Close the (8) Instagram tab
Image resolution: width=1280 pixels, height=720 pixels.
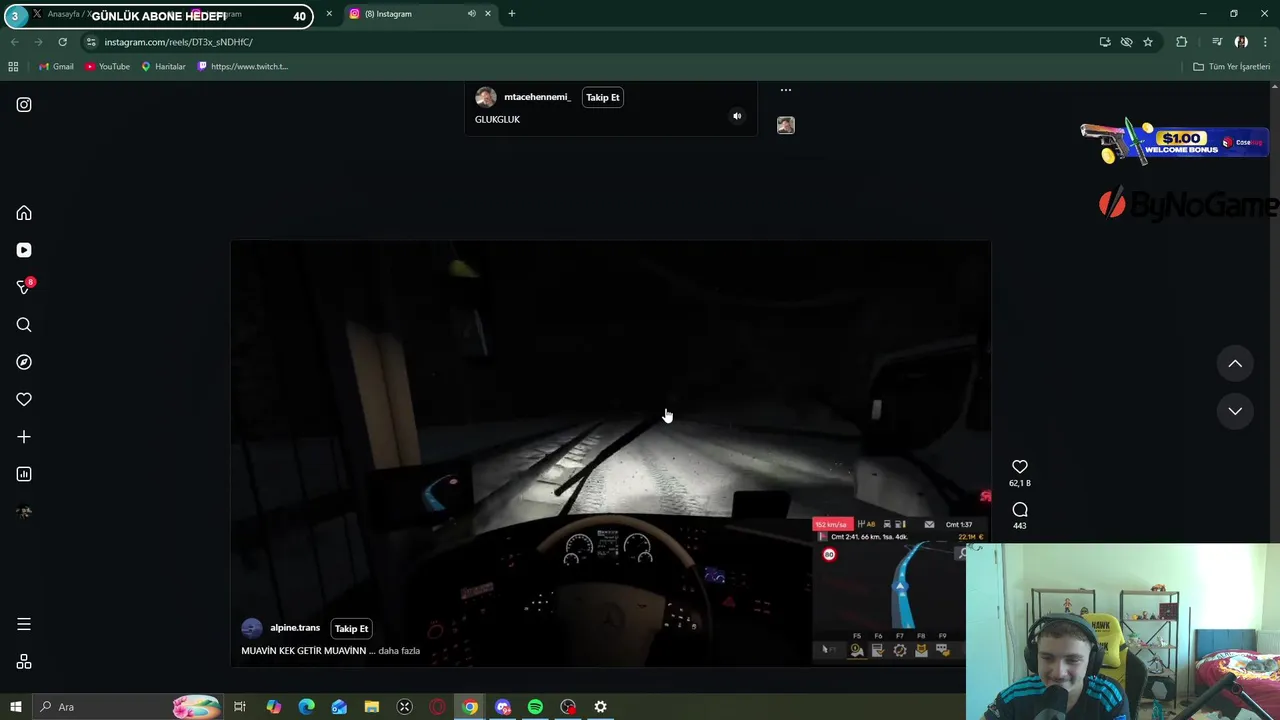click(488, 14)
